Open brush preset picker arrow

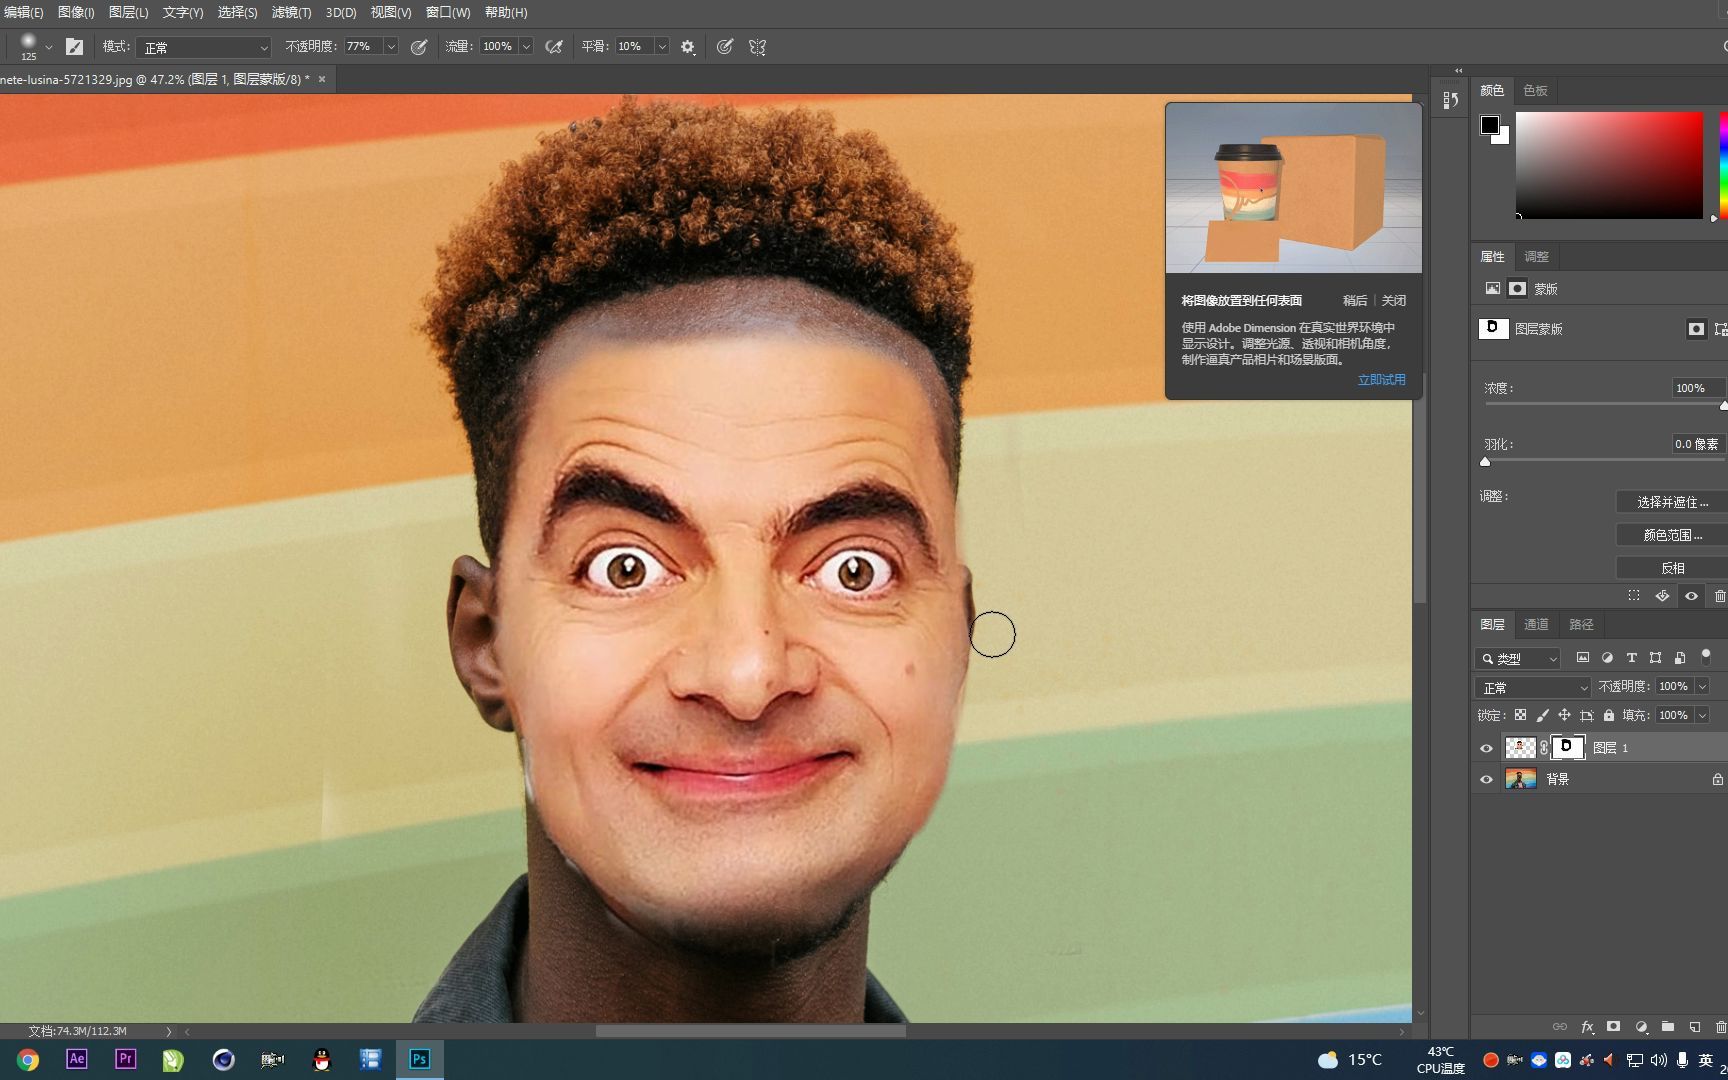(x=48, y=47)
